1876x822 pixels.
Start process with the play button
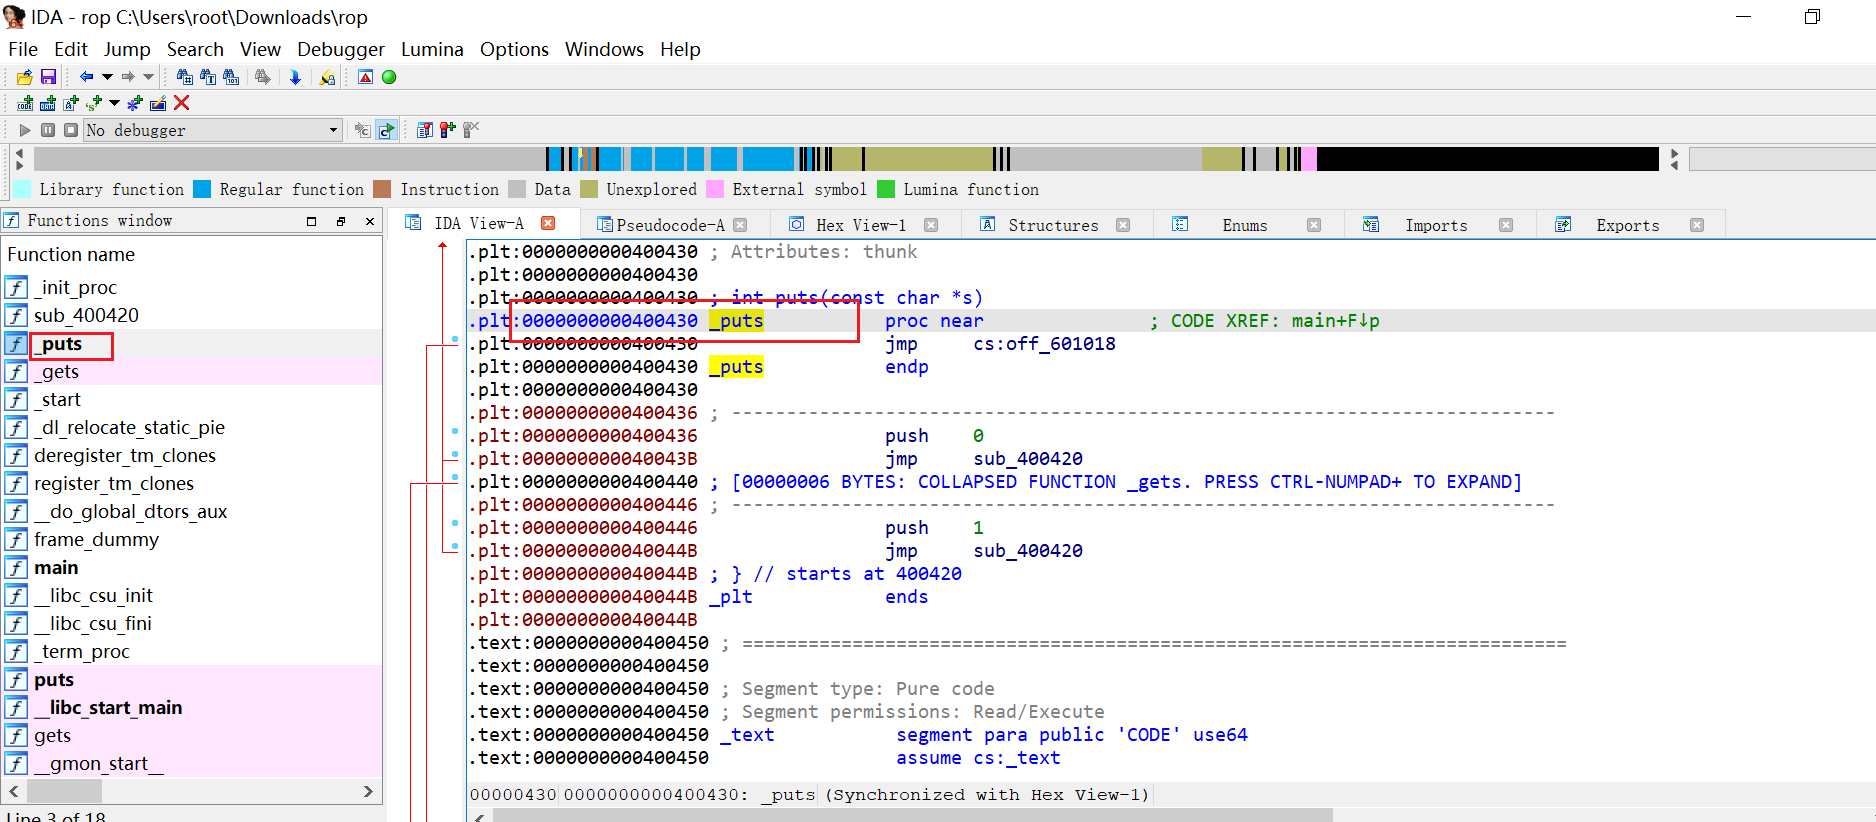tap(25, 130)
